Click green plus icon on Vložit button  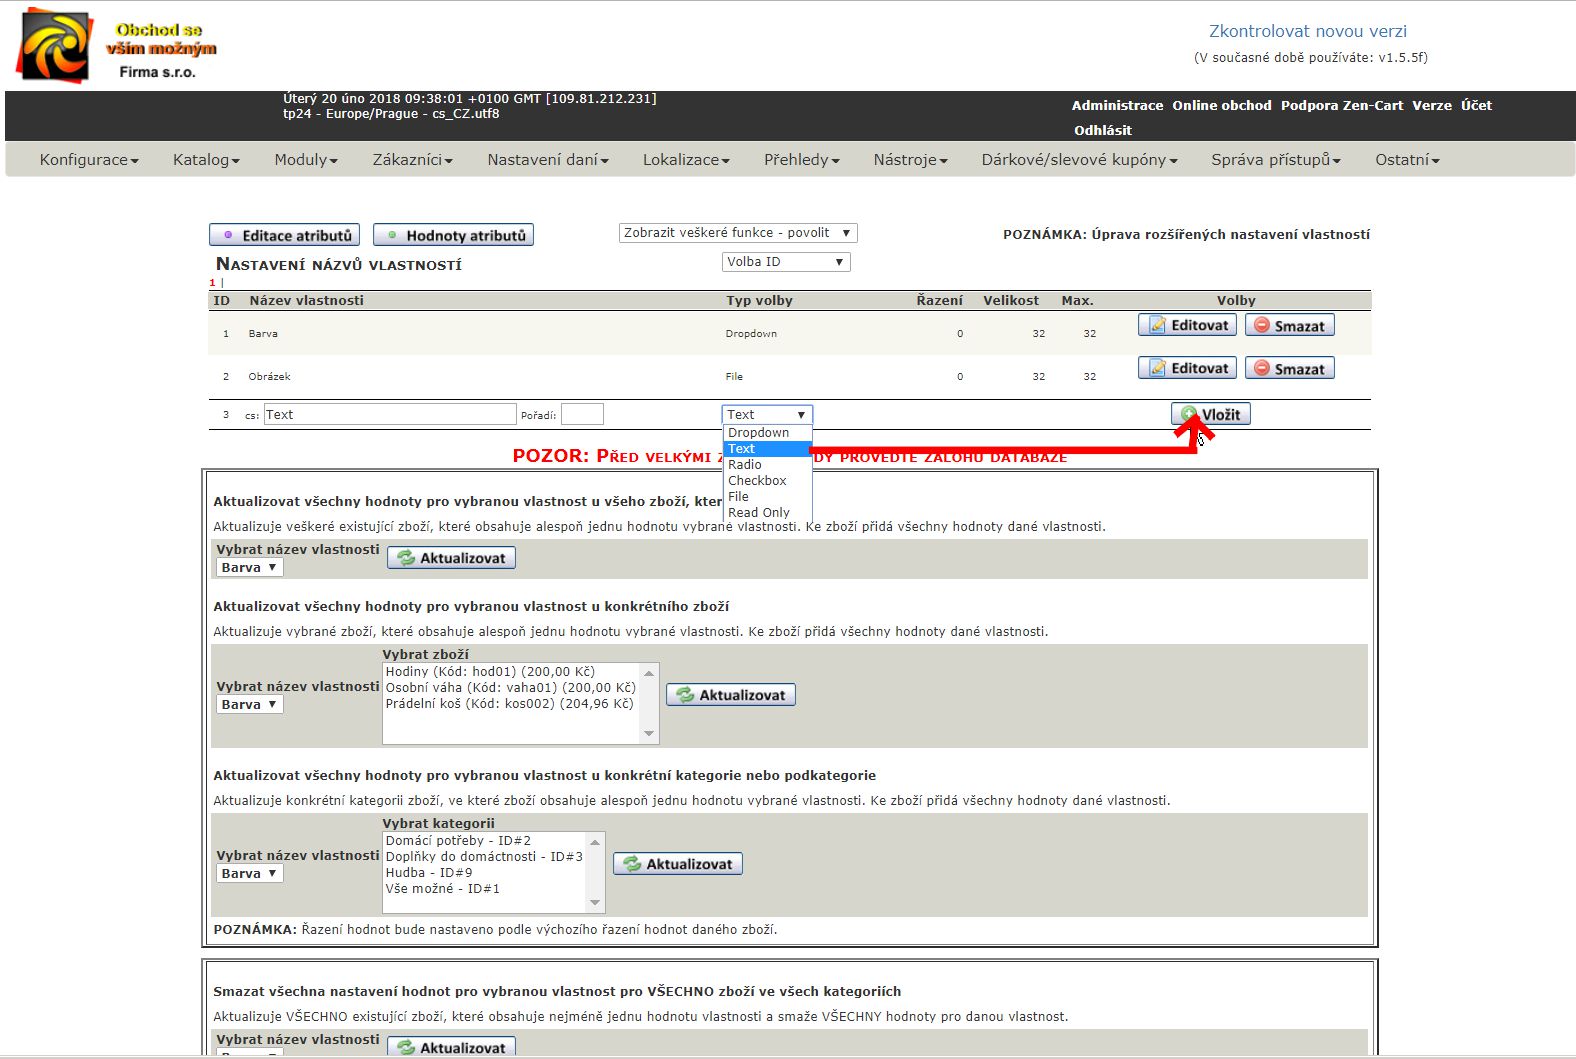(1188, 414)
